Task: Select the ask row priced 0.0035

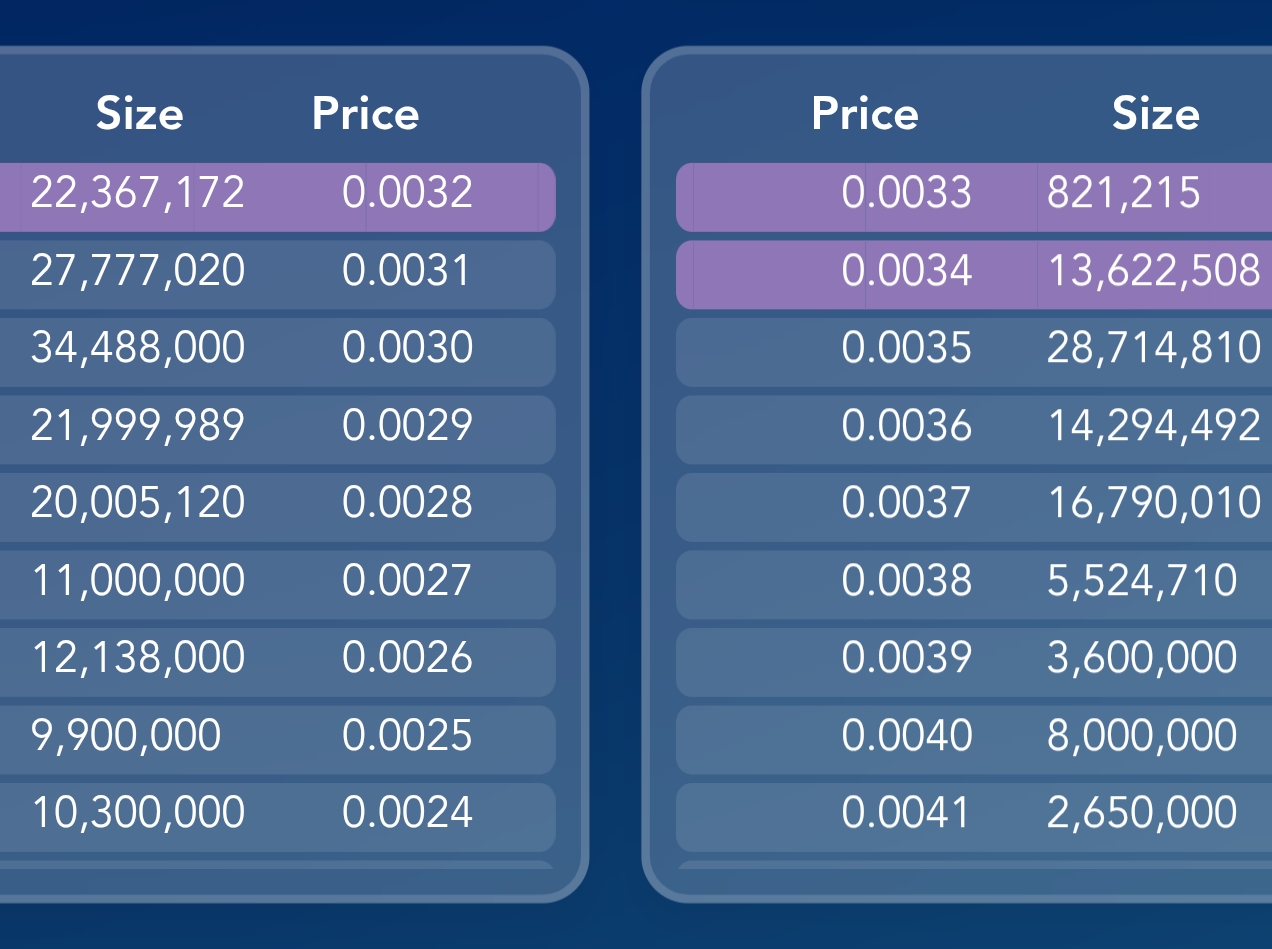Action: (x=974, y=352)
